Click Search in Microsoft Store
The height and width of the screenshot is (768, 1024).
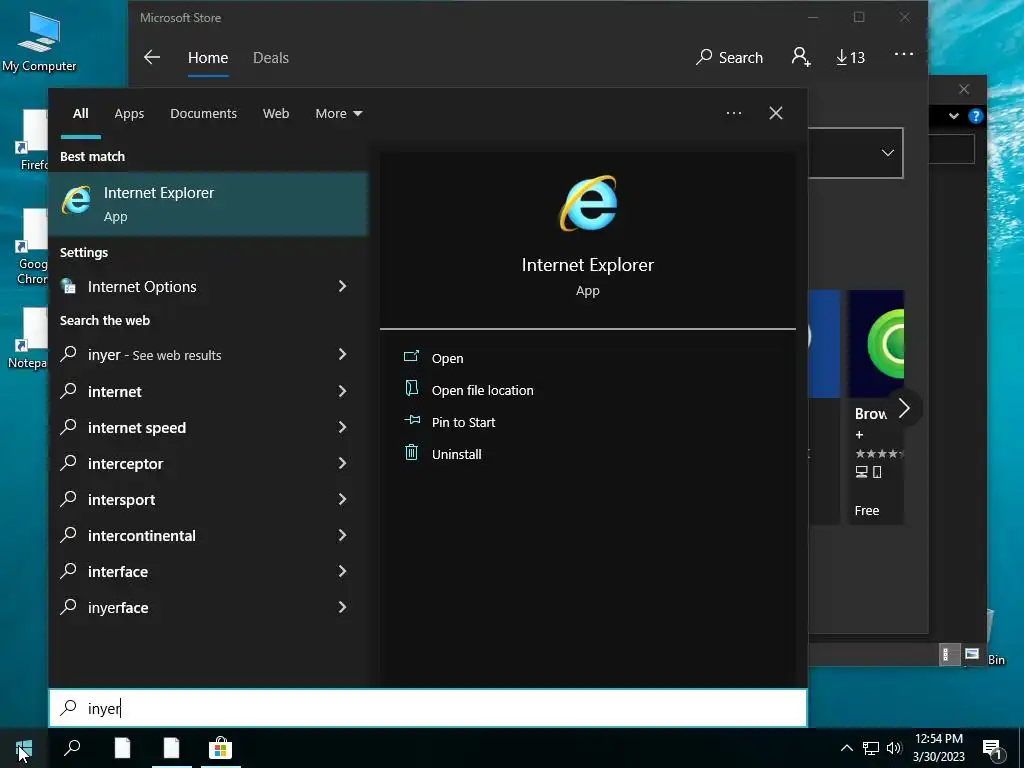[x=729, y=57]
